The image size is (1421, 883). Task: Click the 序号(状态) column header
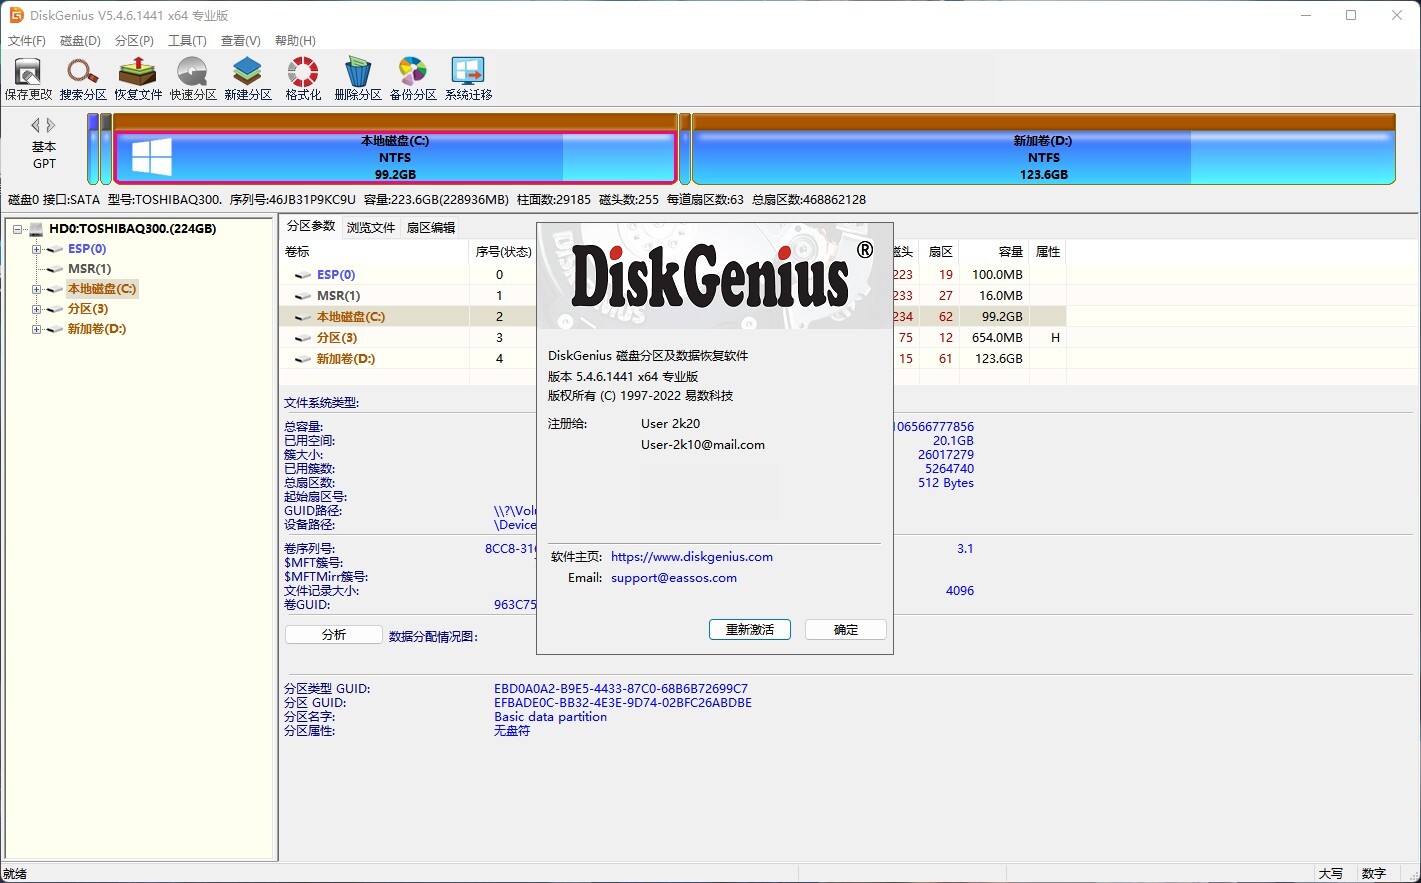pyautogui.click(x=503, y=252)
